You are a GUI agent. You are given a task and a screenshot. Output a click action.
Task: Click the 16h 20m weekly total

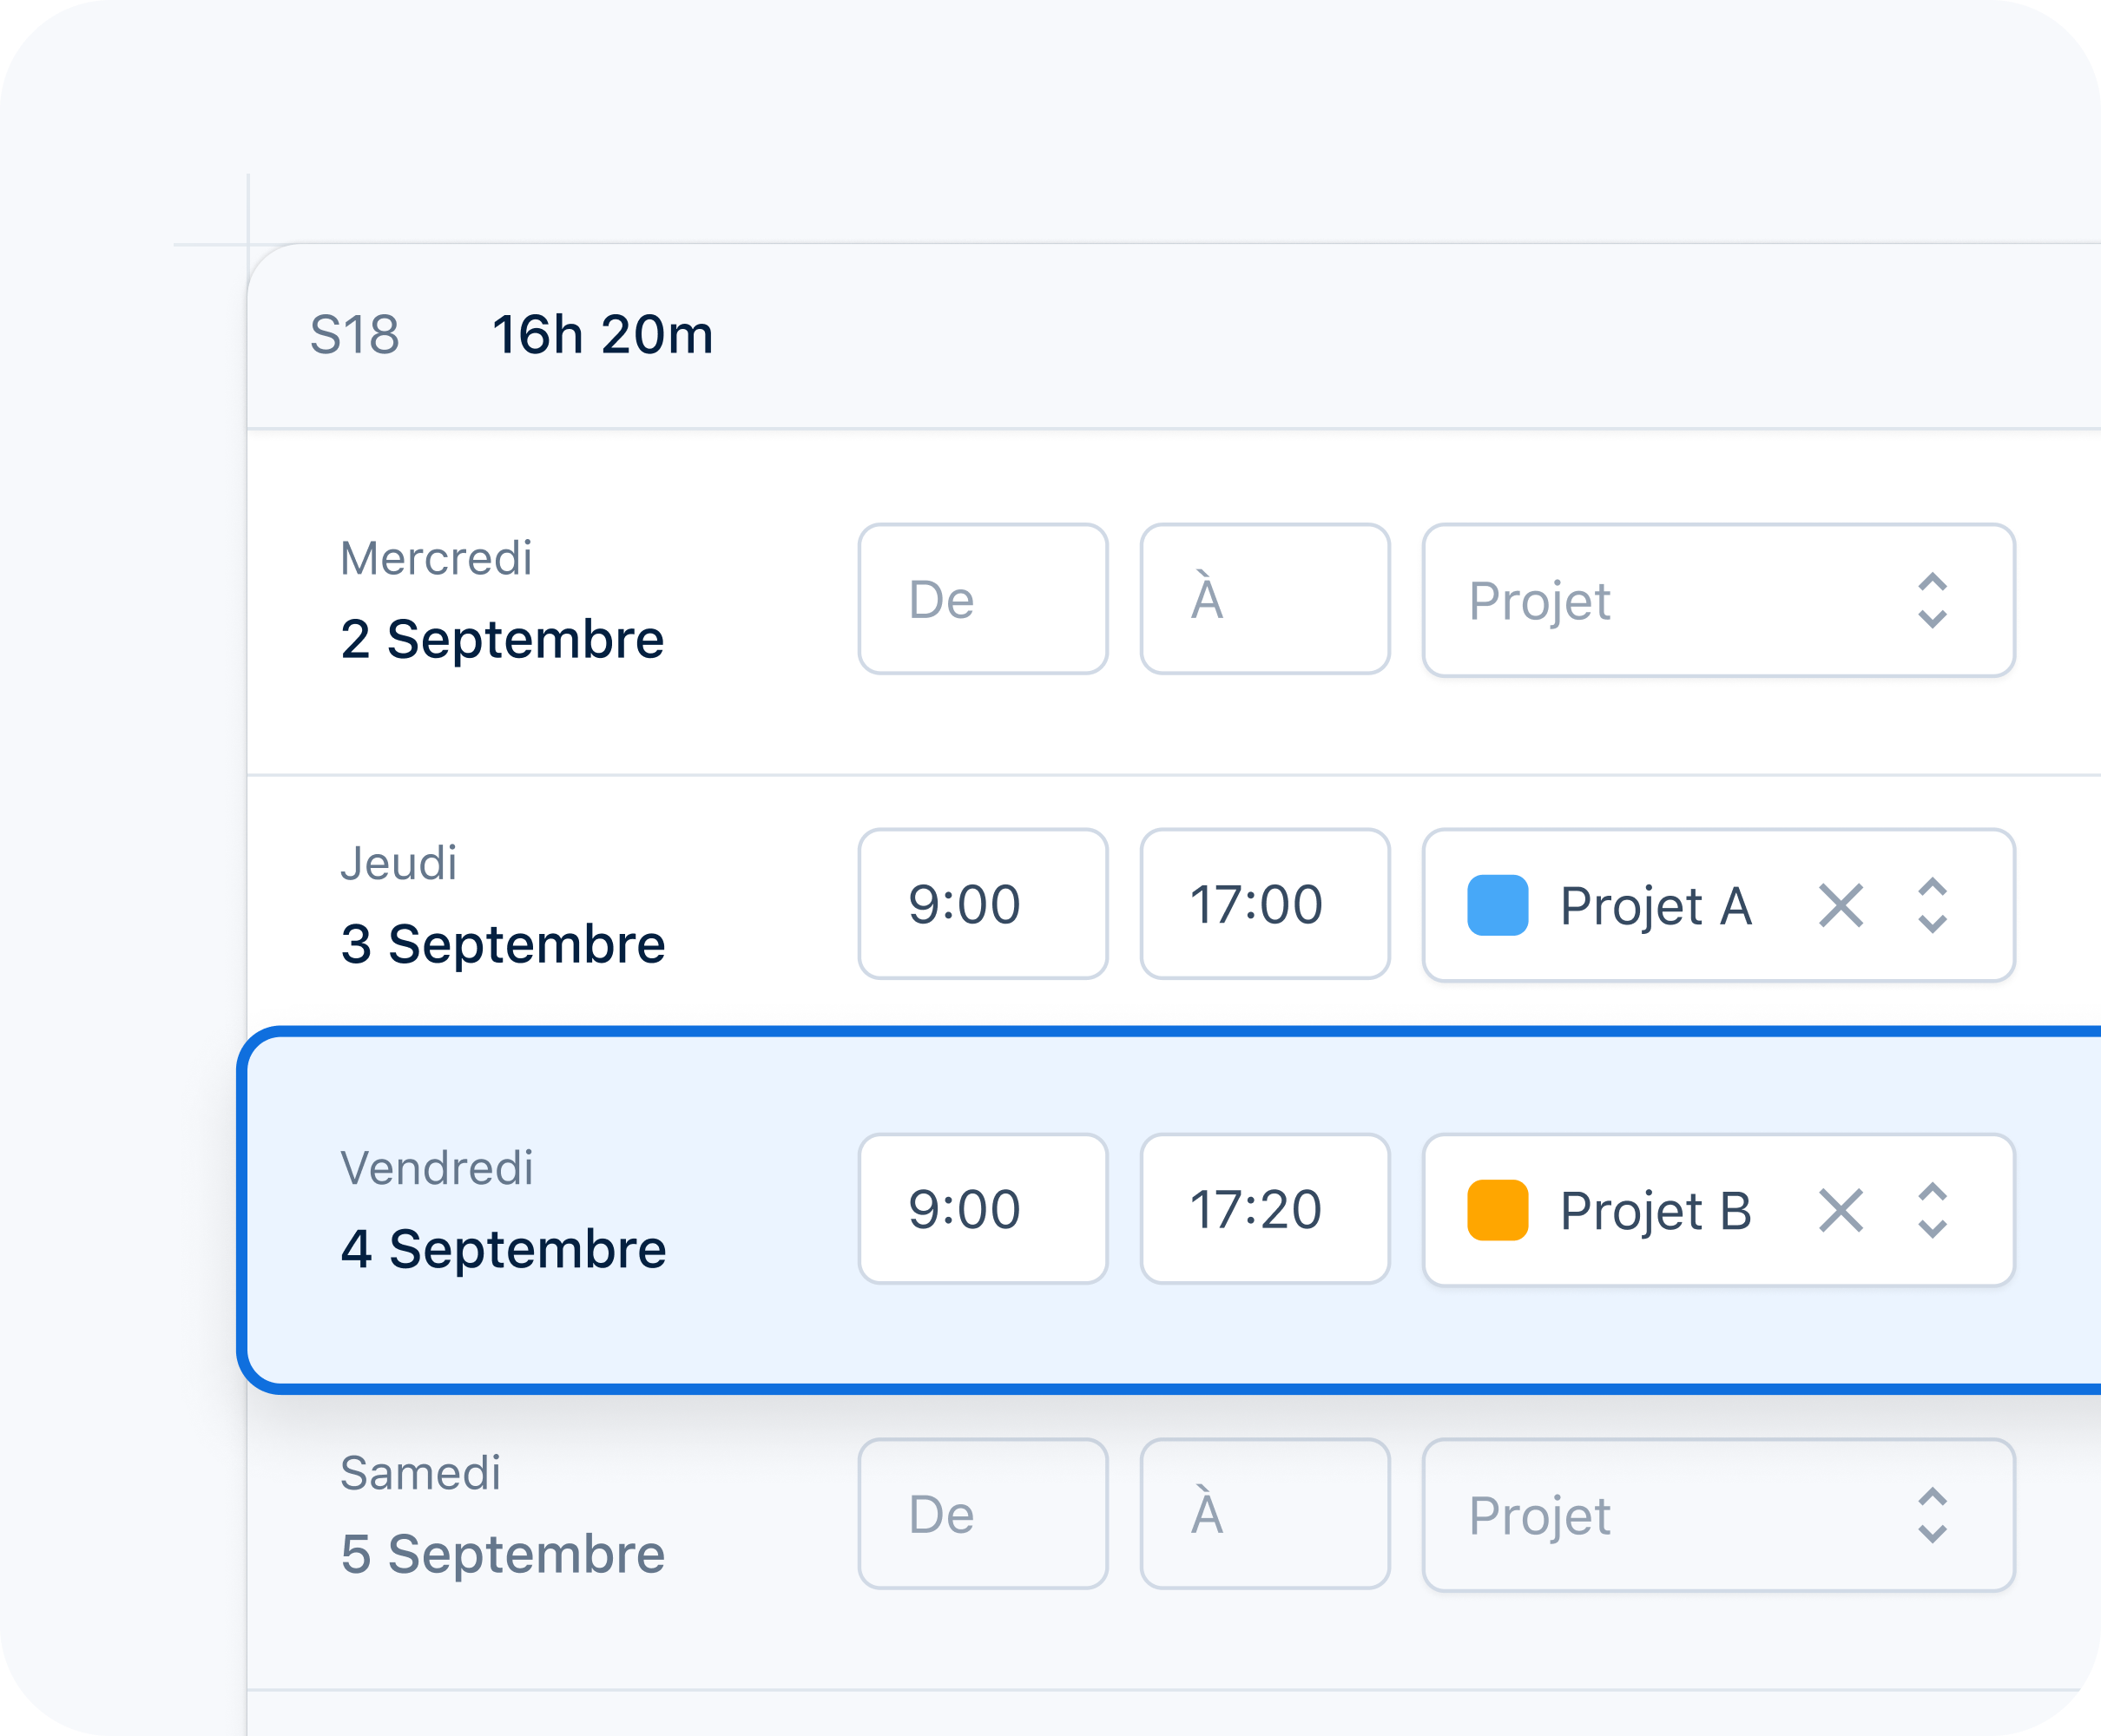pos(602,335)
